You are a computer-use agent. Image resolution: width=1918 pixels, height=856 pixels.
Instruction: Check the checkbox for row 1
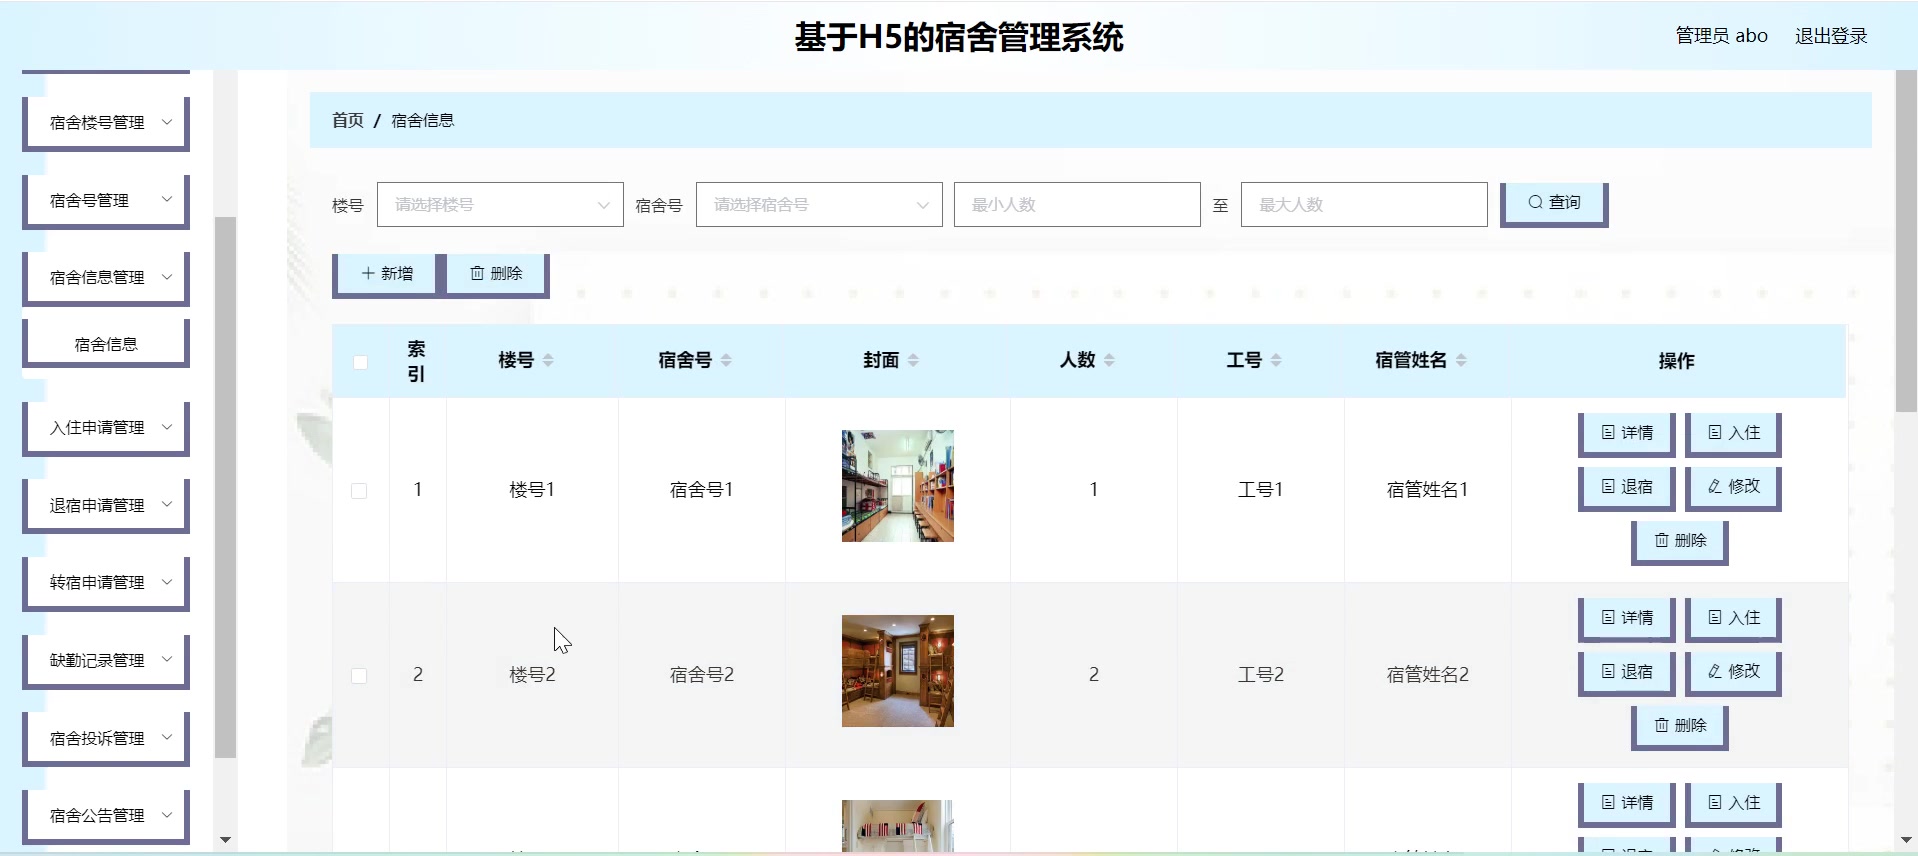tap(359, 491)
